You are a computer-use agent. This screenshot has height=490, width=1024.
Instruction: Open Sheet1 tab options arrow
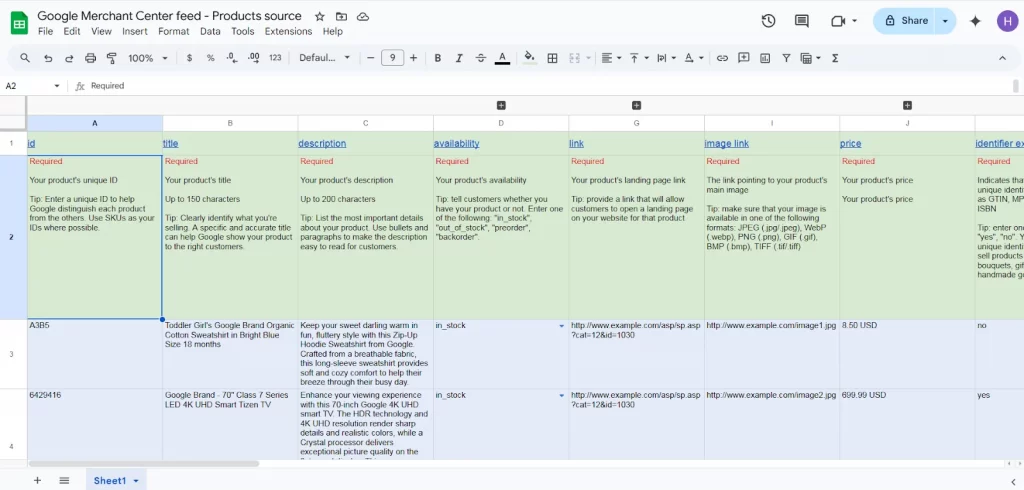click(x=136, y=481)
